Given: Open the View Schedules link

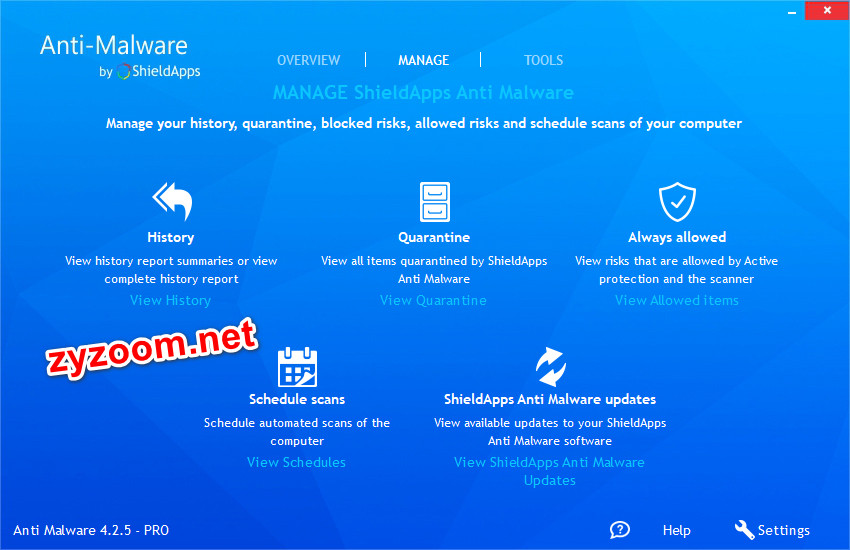Looking at the screenshot, I should tap(296, 462).
